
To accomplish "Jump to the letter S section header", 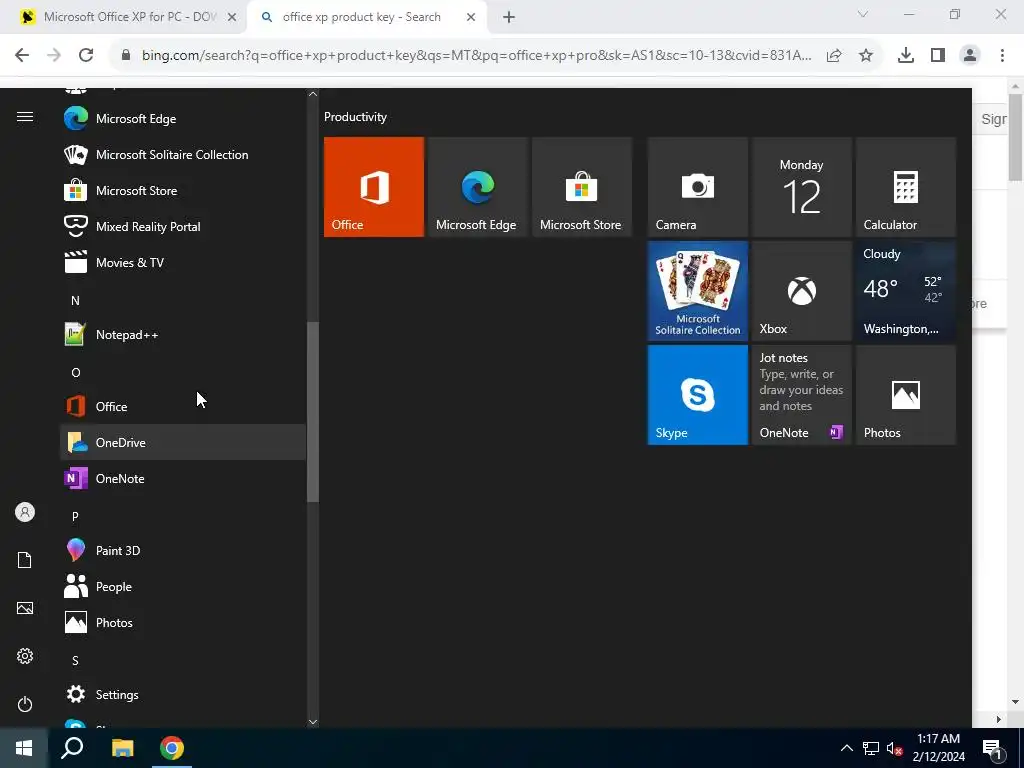I will (x=75, y=660).
